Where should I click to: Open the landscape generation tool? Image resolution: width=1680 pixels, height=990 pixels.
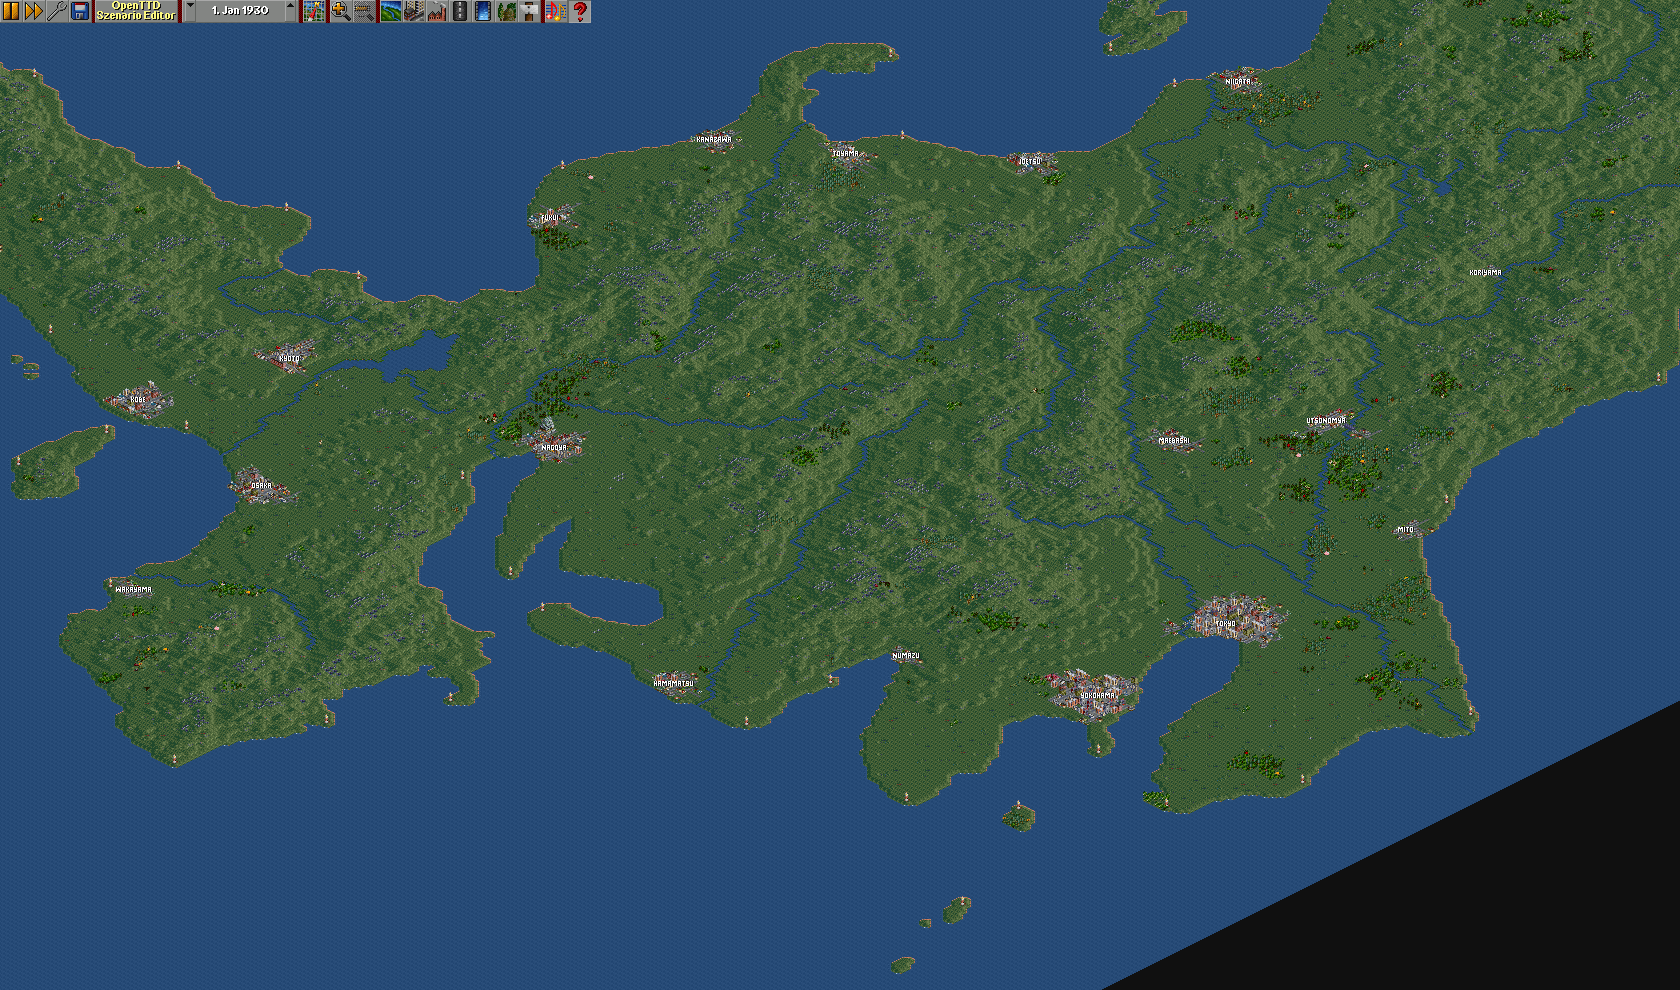coord(390,11)
